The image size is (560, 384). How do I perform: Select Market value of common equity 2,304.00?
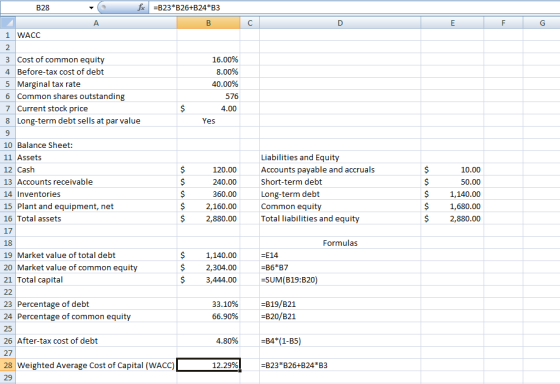208,267
